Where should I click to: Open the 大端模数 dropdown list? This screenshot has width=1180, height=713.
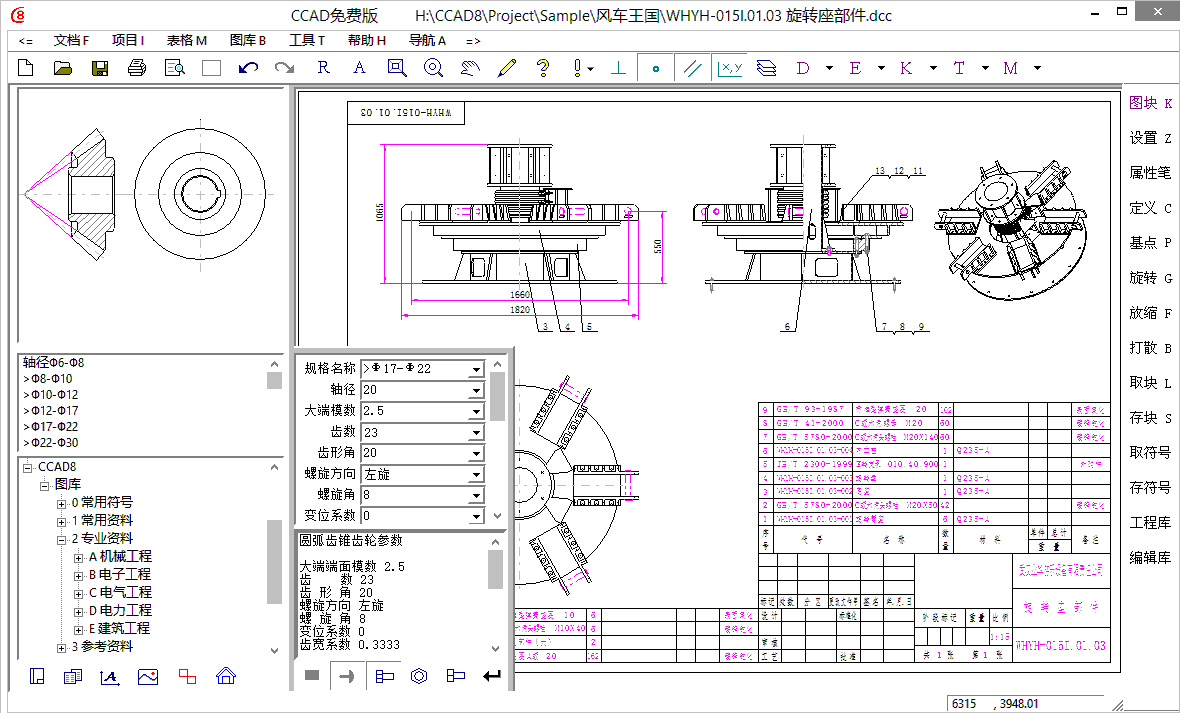(x=476, y=411)
